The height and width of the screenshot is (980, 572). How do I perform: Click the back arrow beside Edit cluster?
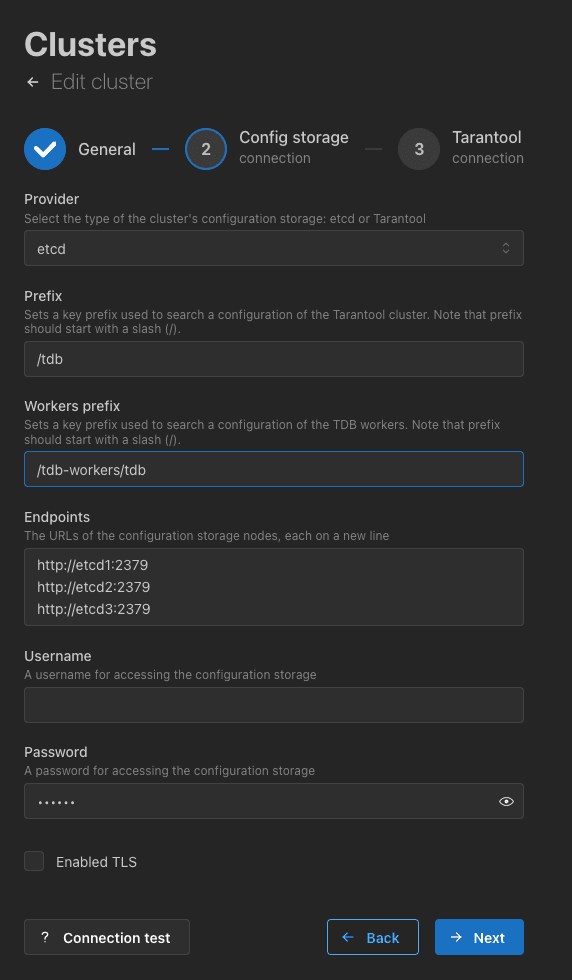tap(33, 82)
